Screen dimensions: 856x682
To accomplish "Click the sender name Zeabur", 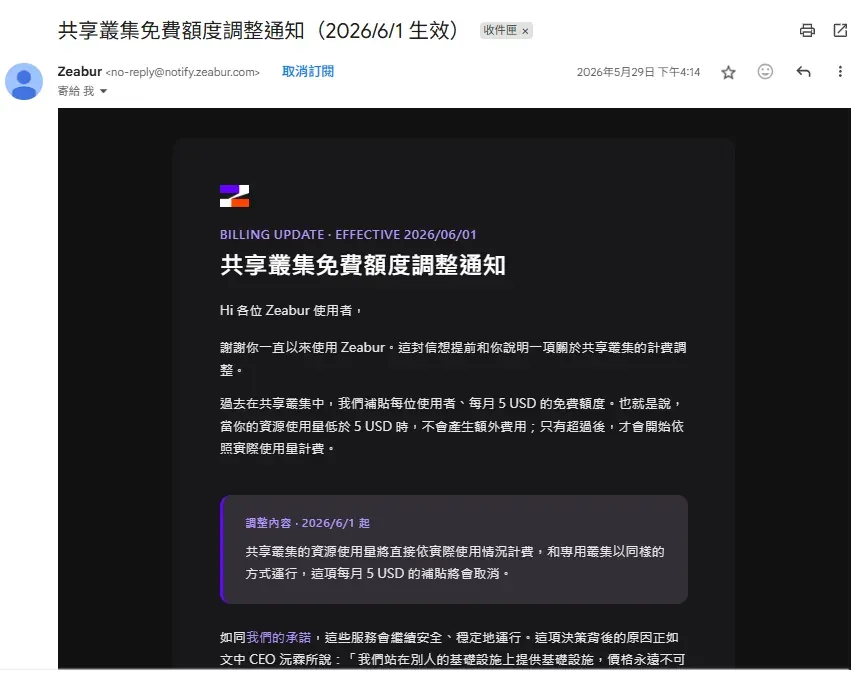I will click(x=80, y=72).
